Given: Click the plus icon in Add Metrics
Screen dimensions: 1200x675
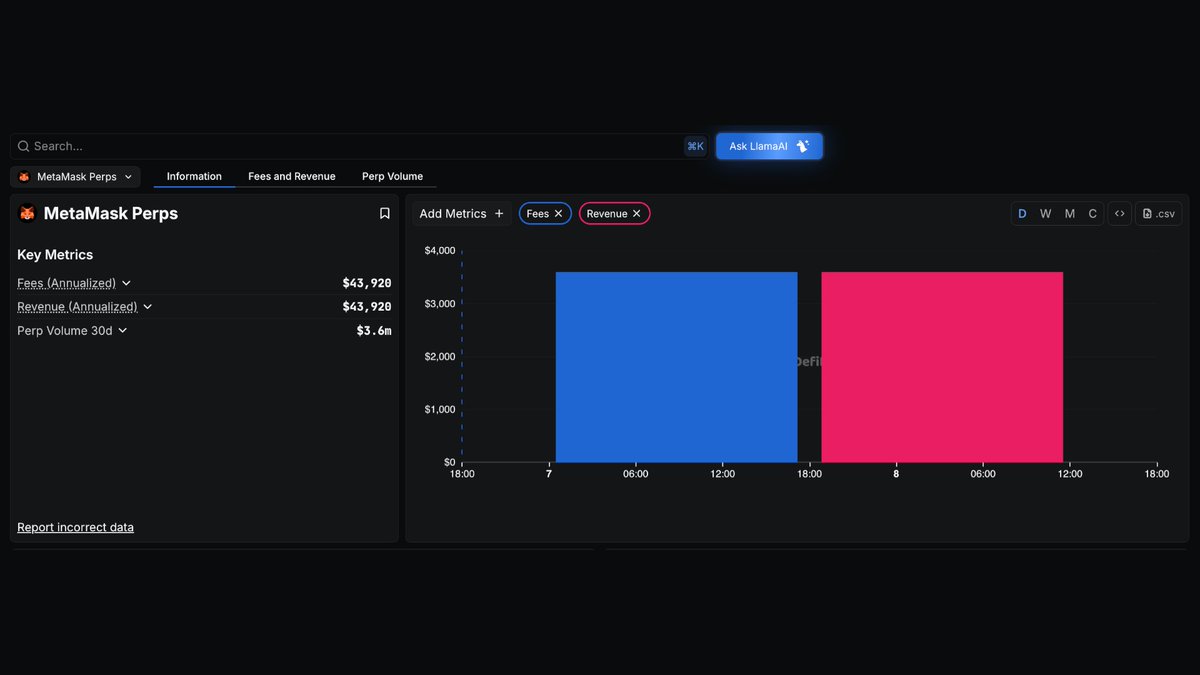Looking at the screenshot, I should point(499,214).
